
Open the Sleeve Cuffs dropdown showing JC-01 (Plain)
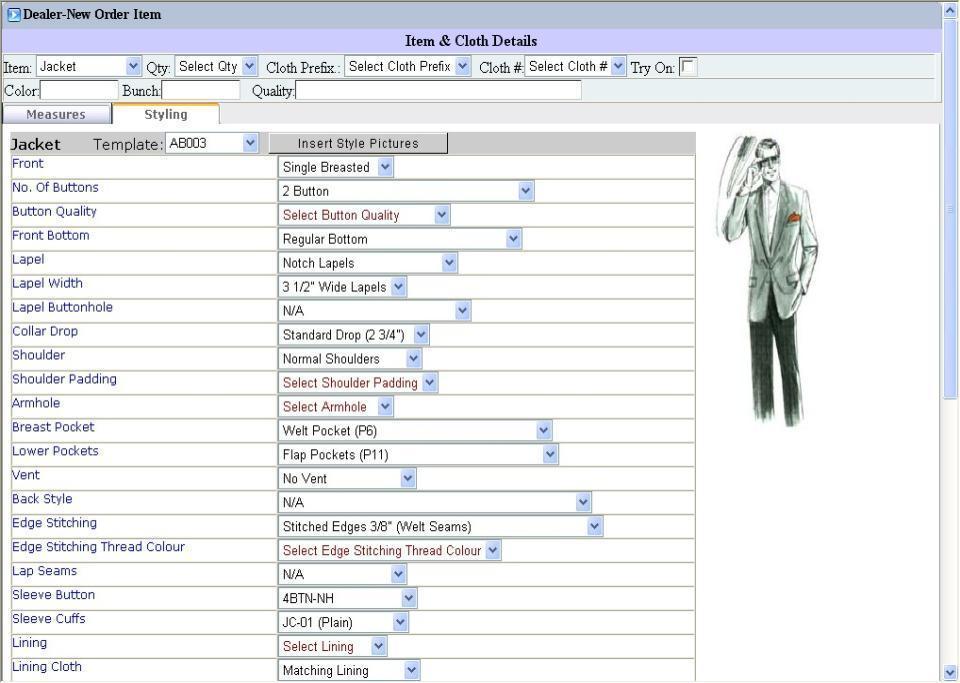pos(343,621)
